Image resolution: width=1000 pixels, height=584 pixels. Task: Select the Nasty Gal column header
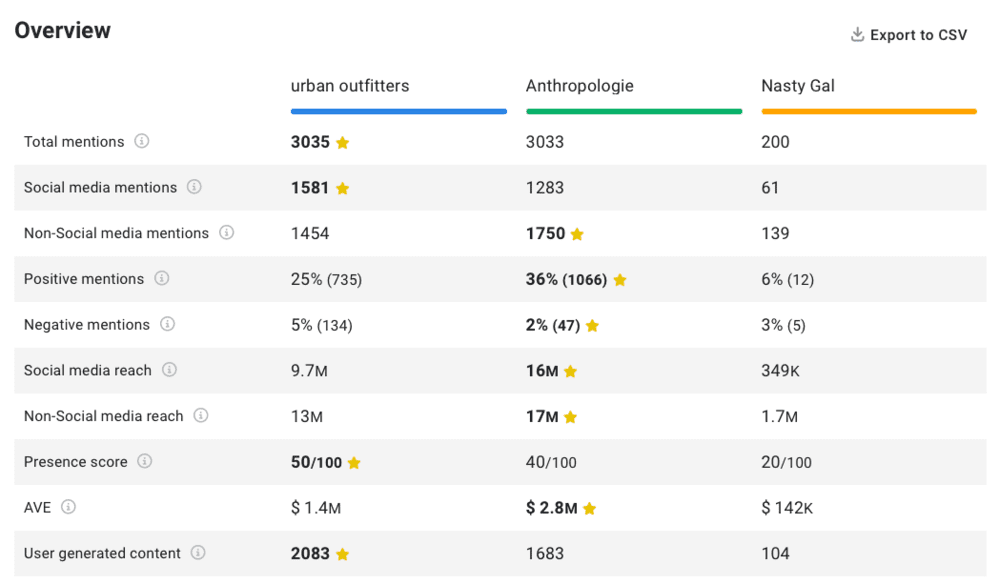click(798, 86)
